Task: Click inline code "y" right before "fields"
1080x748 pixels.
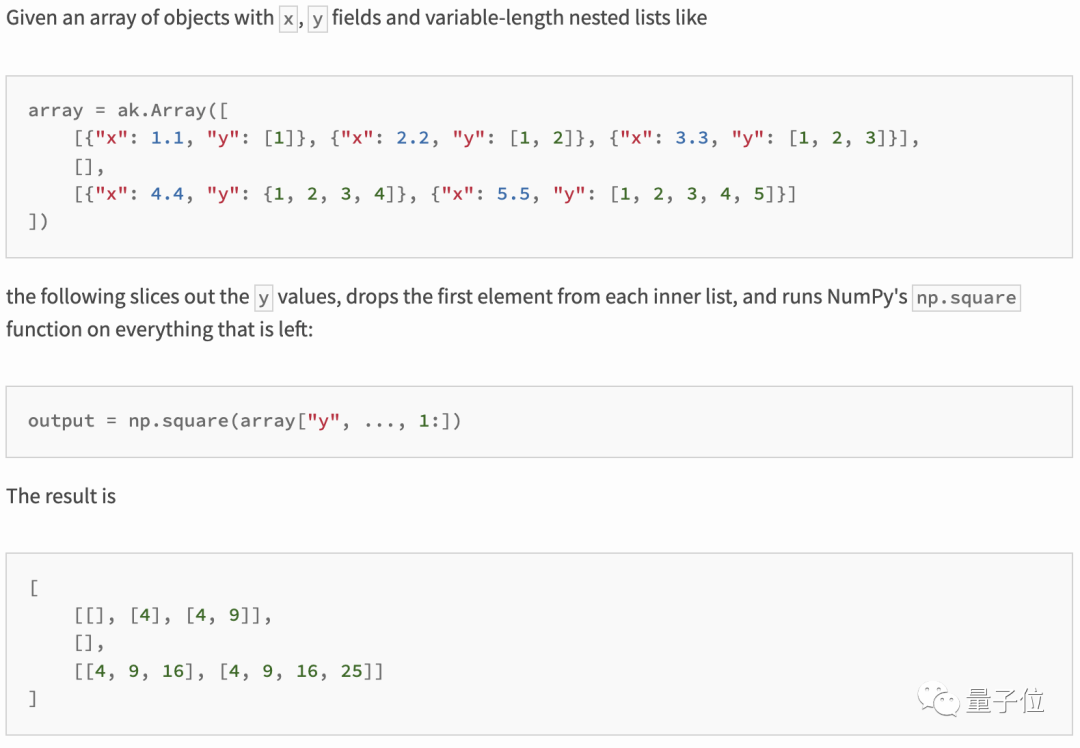Action: click(x=318, y=19)
